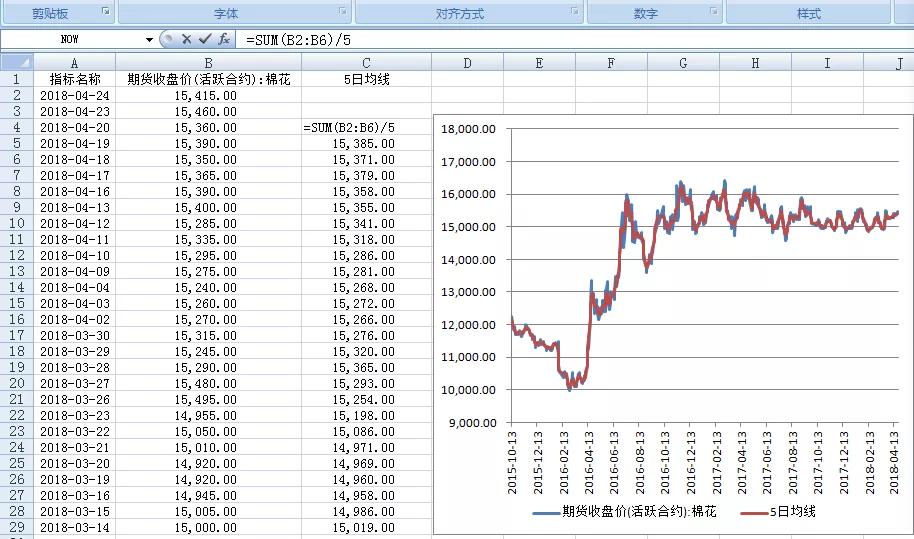Select chart legend entry 5日均线

[x=778, y=512]
